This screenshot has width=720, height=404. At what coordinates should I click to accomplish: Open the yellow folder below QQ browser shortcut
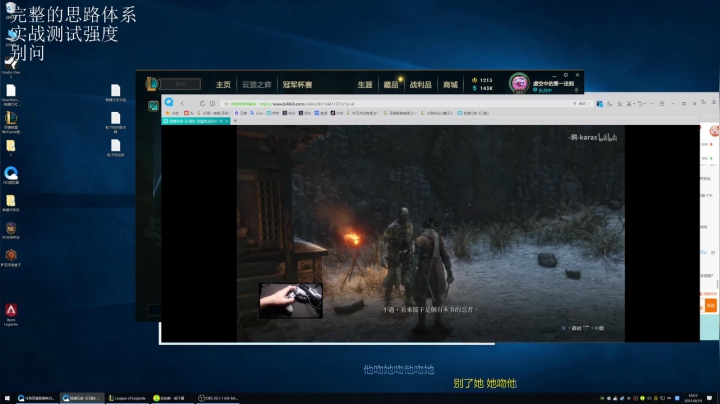coord(11,202)
